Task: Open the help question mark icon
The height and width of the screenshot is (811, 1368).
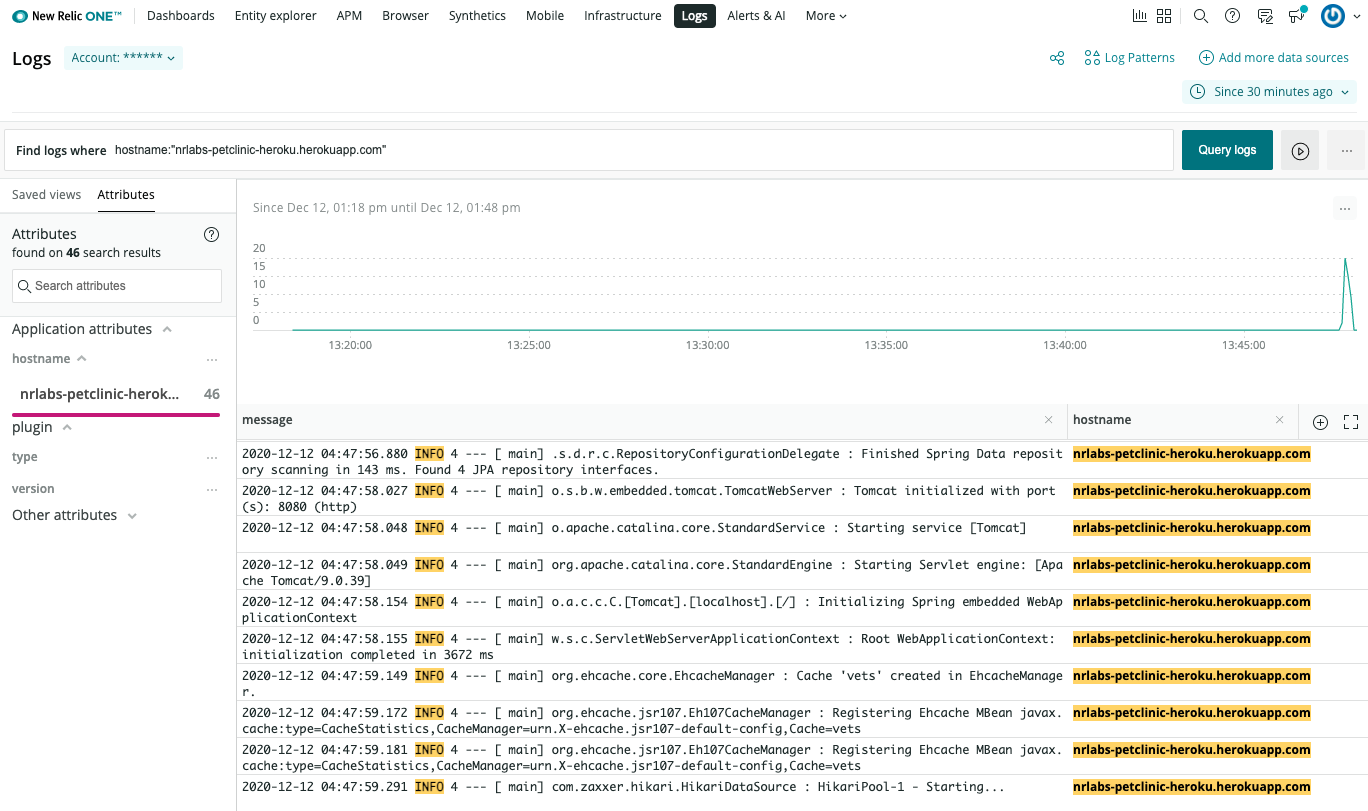Action: (x=1233, y=16)
